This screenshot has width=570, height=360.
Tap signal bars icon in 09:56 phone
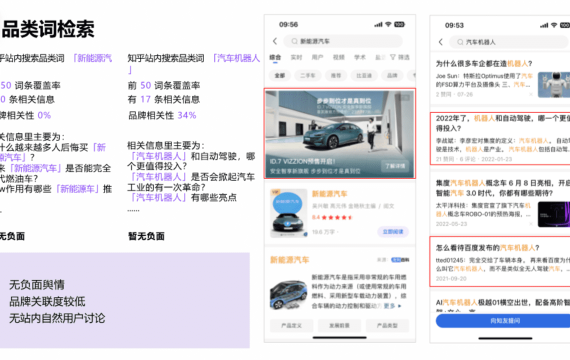378,24
